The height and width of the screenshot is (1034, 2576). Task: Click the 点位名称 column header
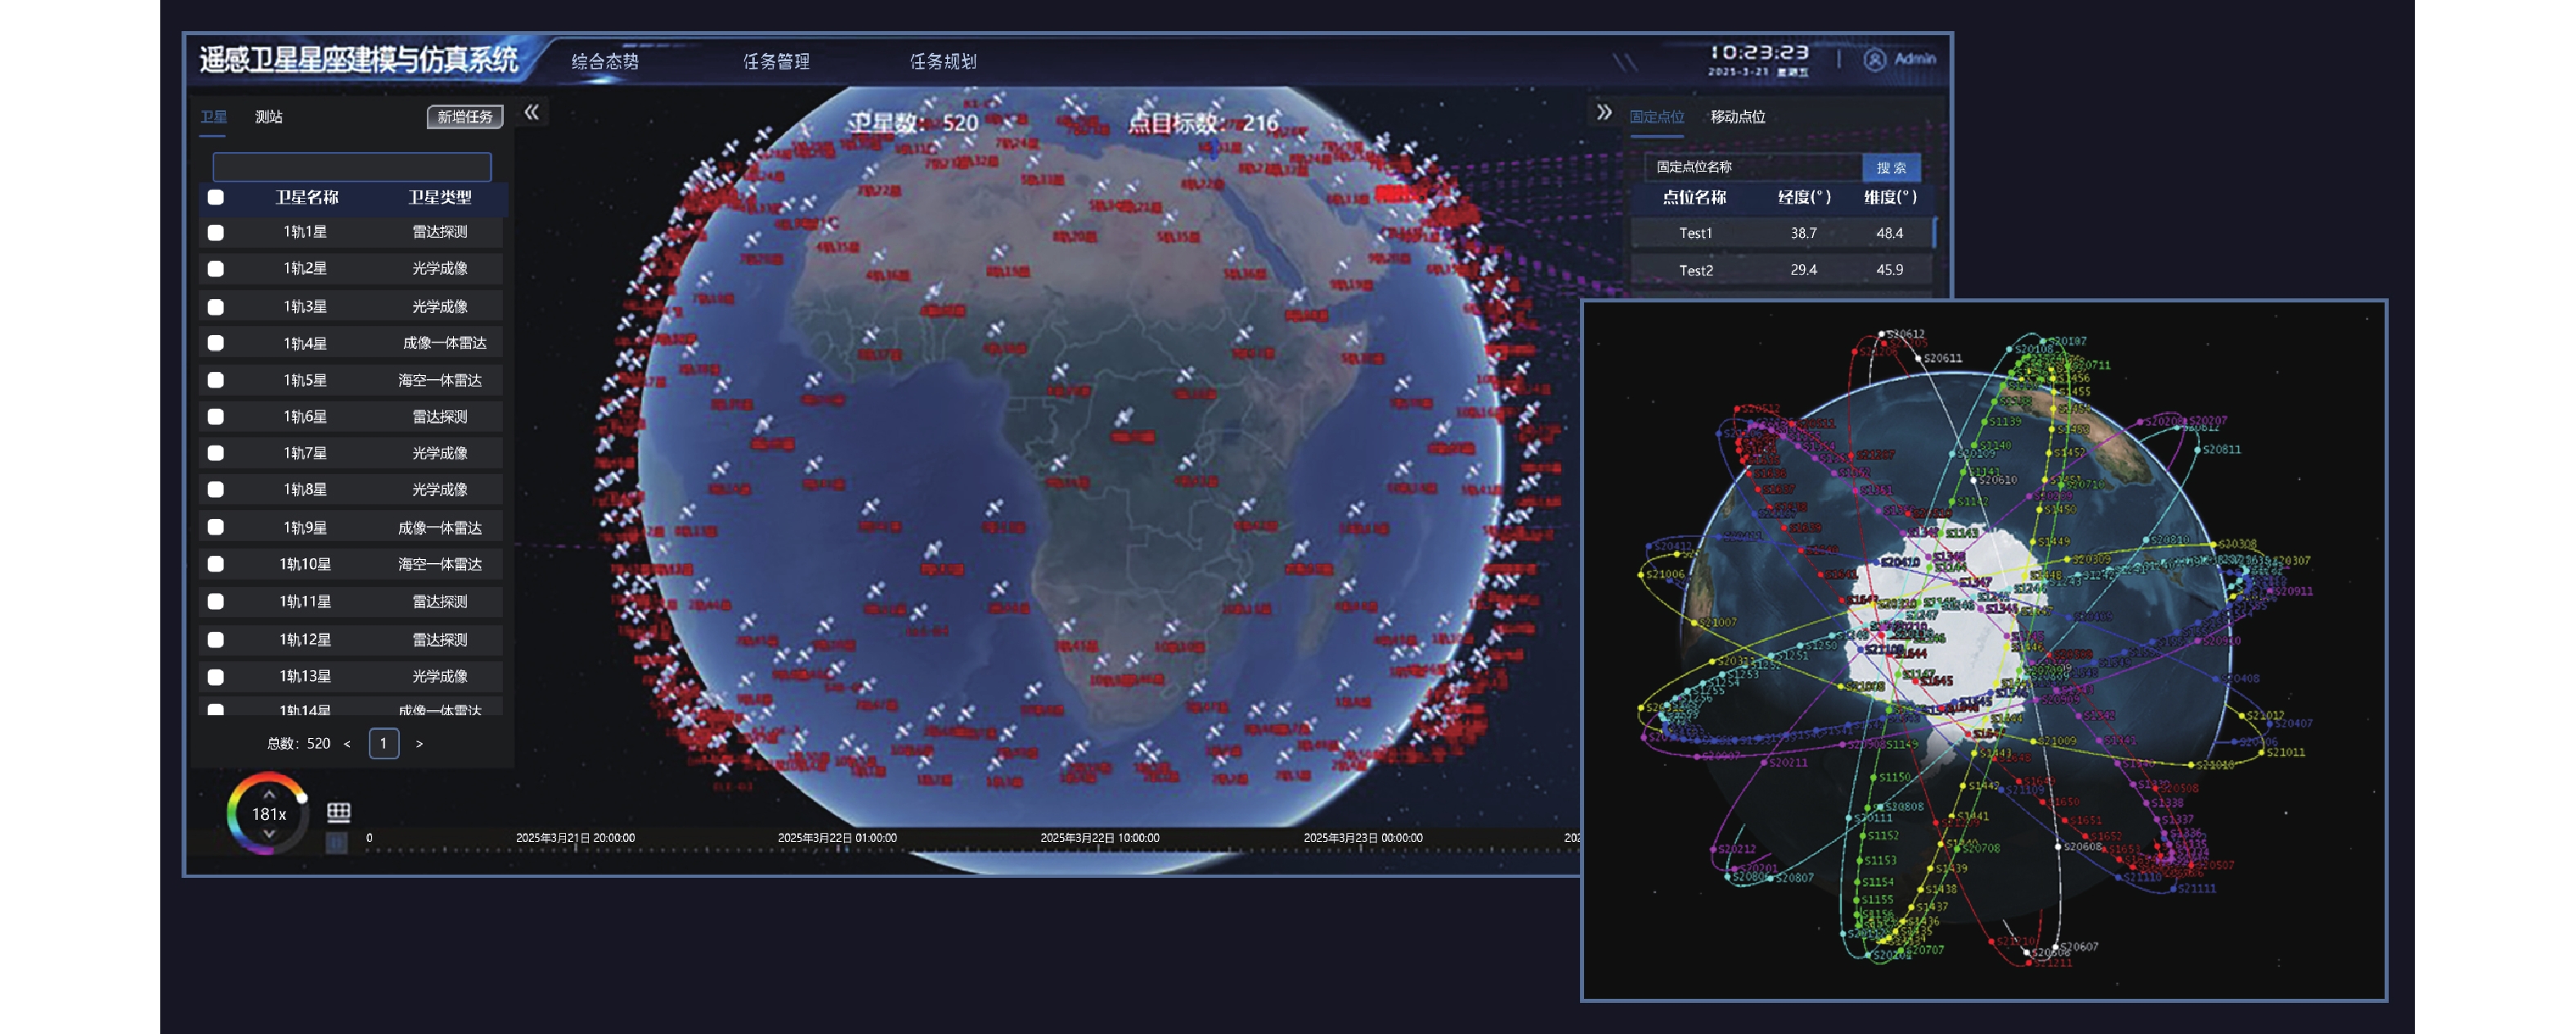1695,197
